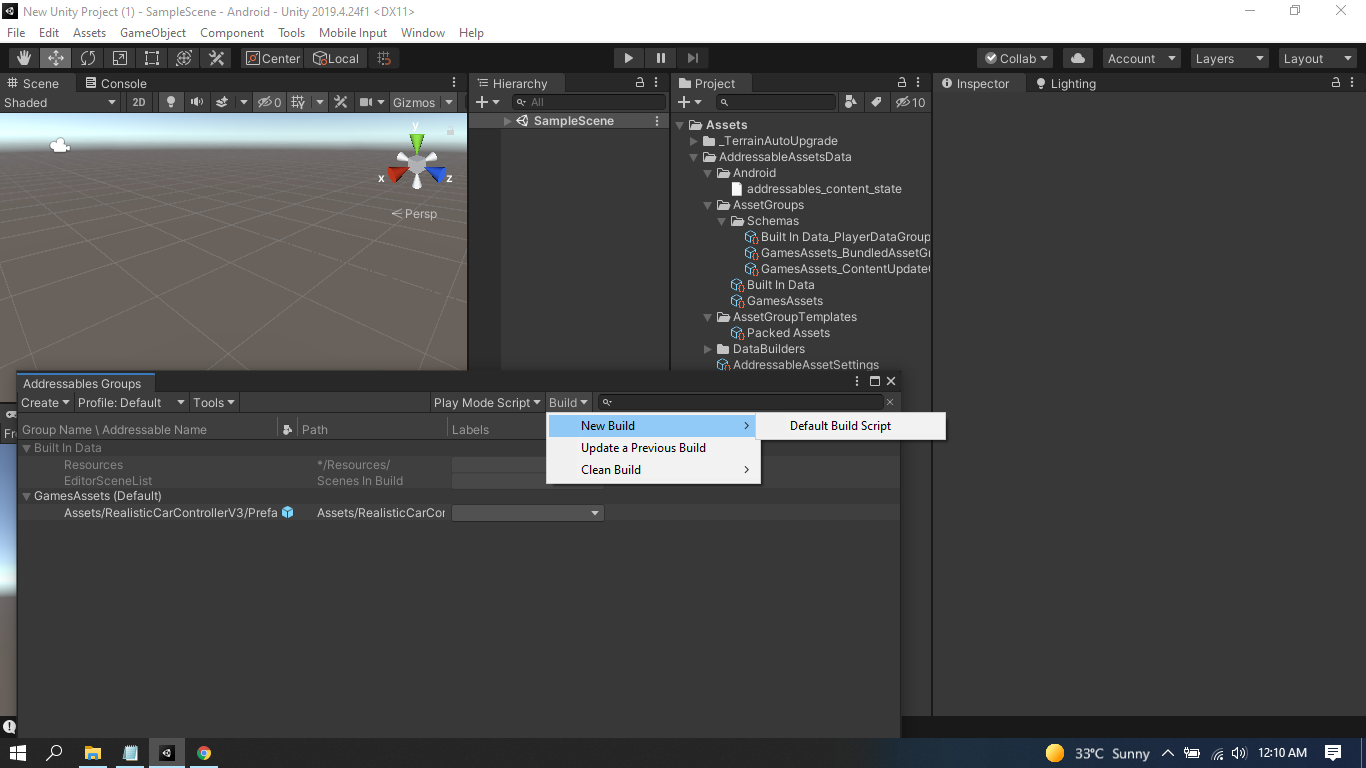Toggle grid snapping icon

(x=384, y=58)
